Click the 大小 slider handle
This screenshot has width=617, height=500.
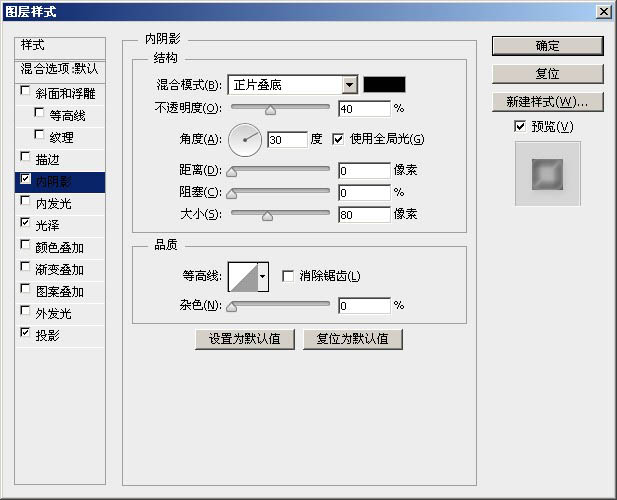pos(267,216)
